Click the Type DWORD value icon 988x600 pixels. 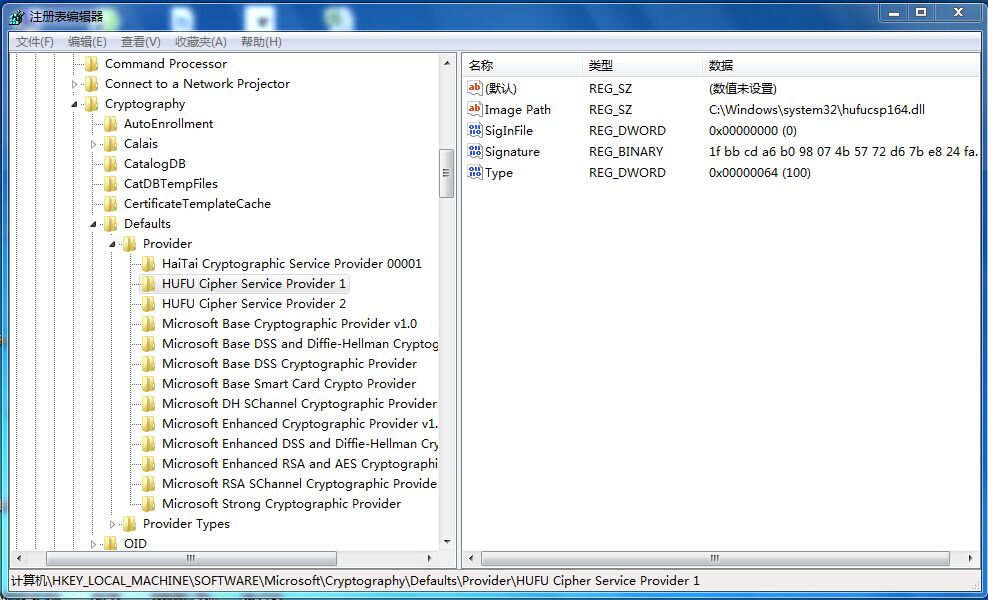tap(475, 173)
